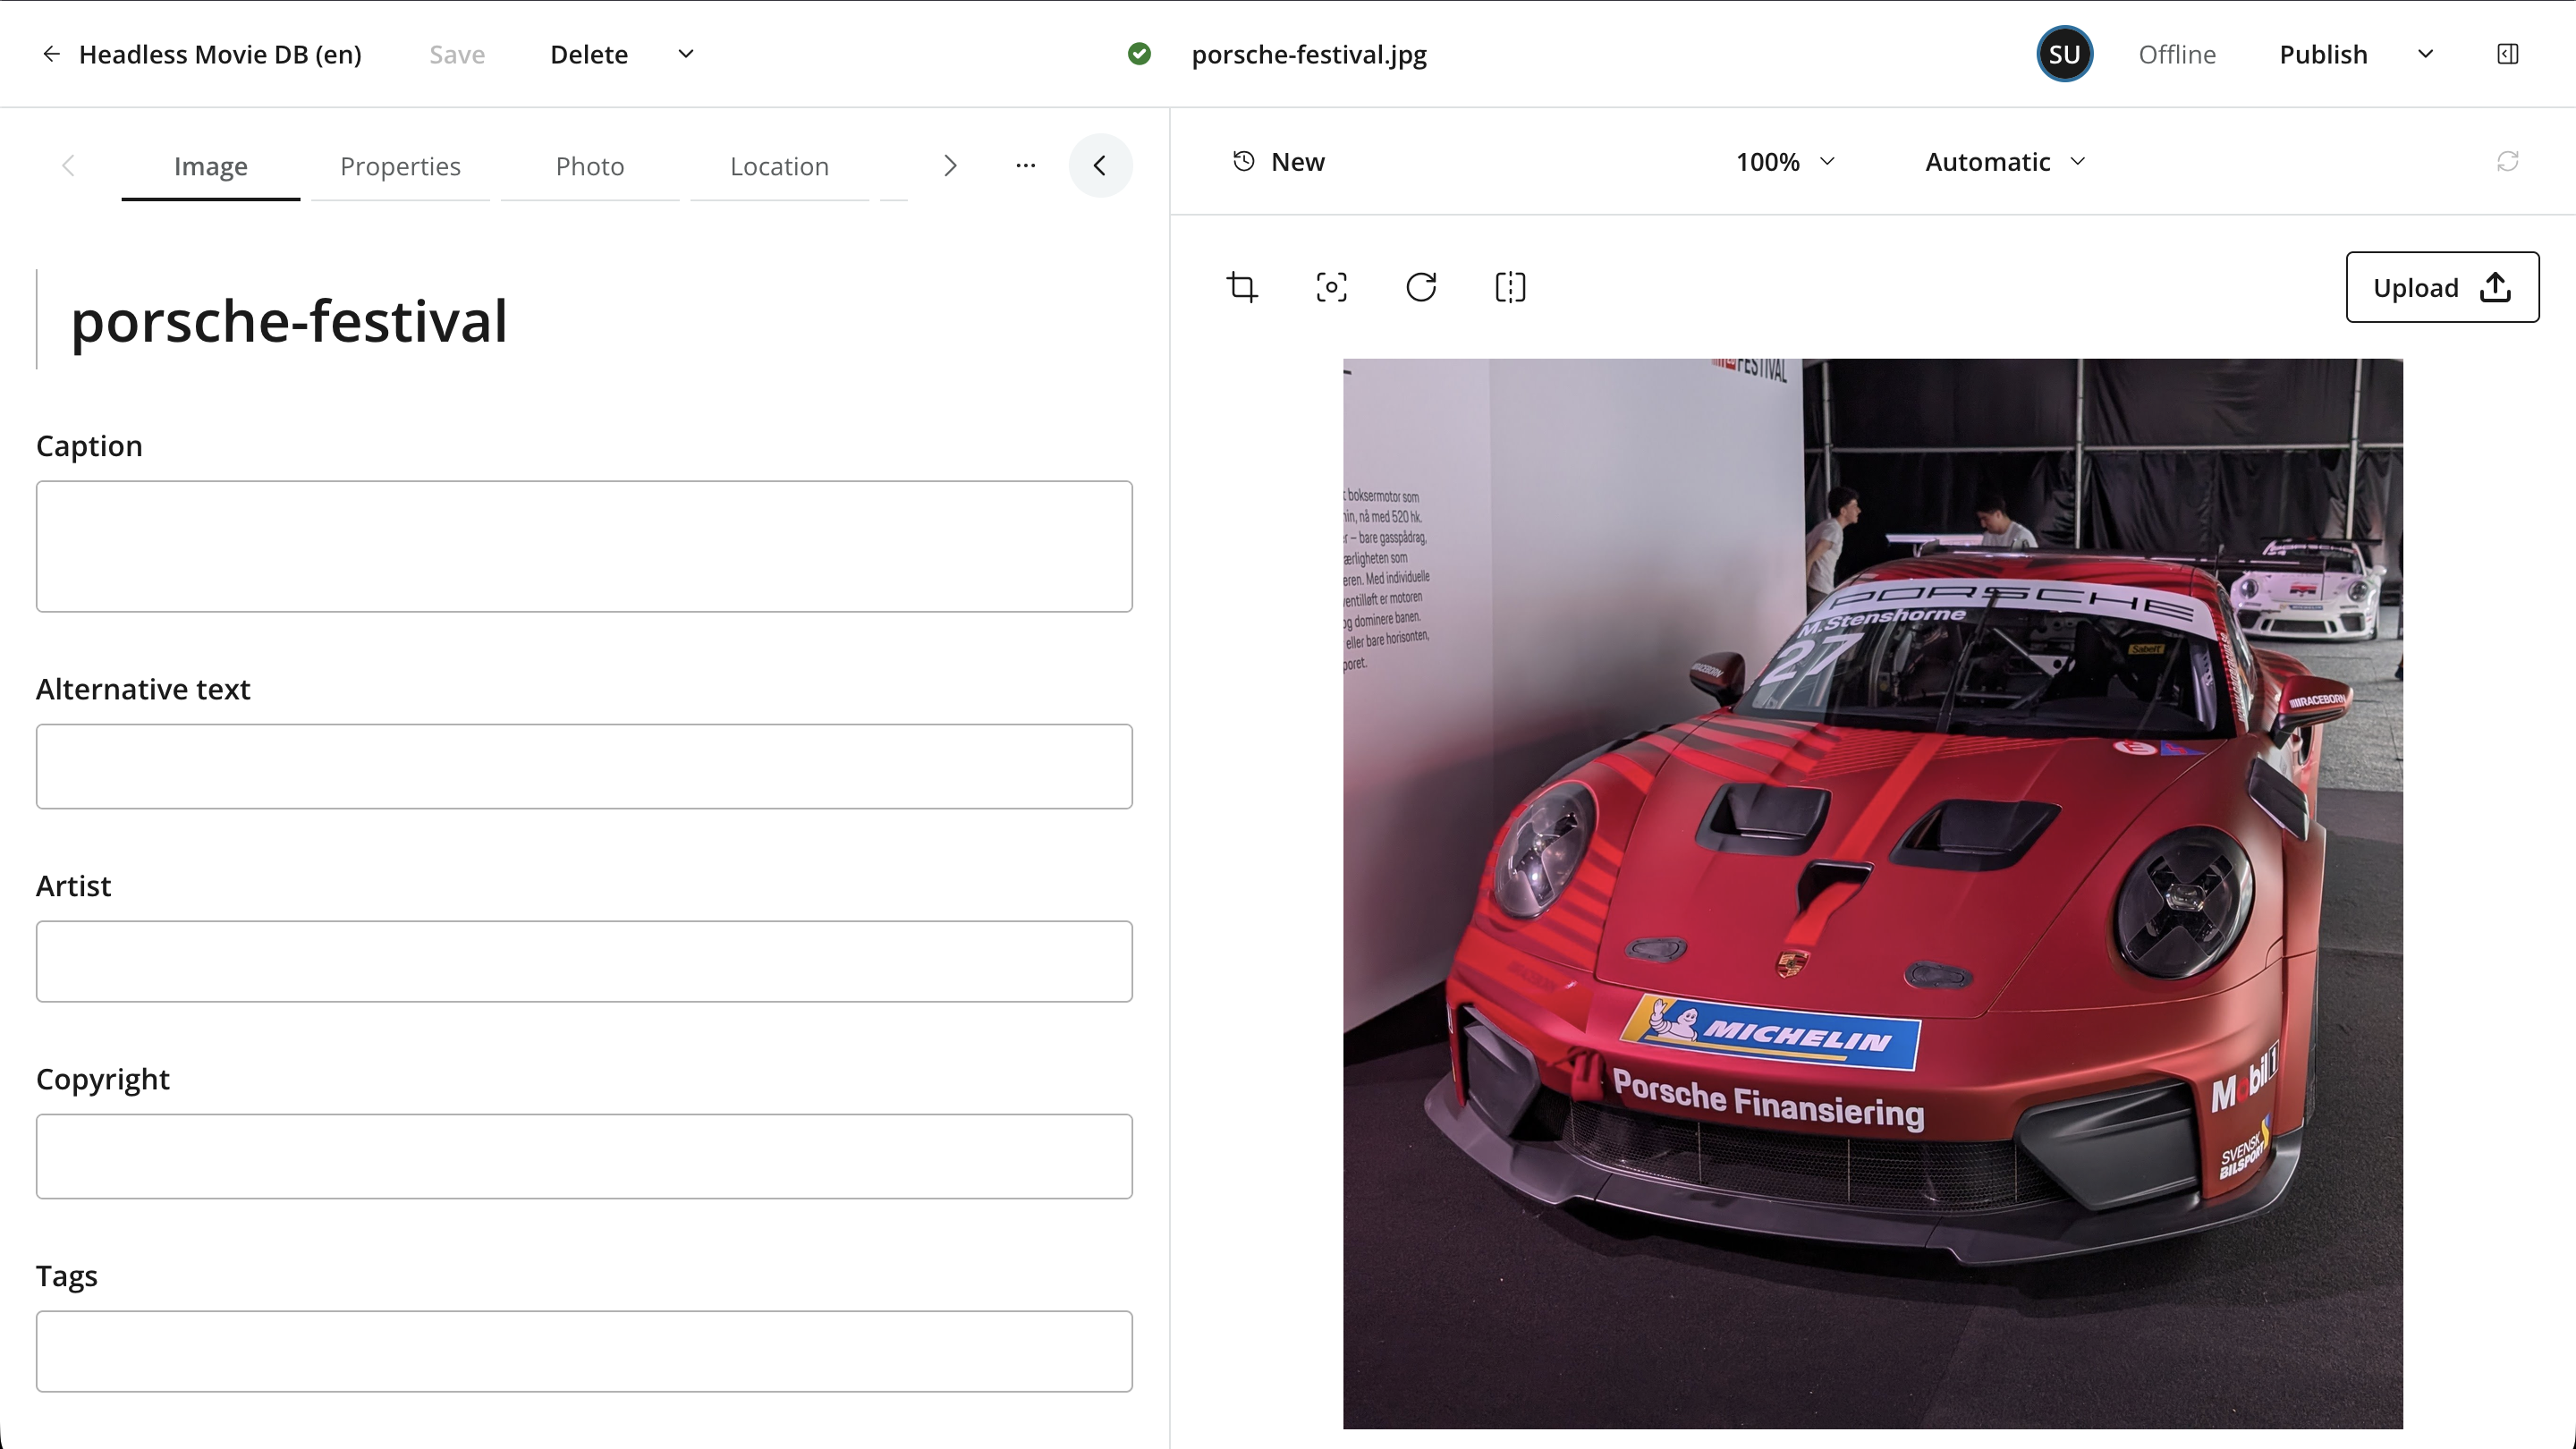Click the Offline status label

coord(2177,54)
